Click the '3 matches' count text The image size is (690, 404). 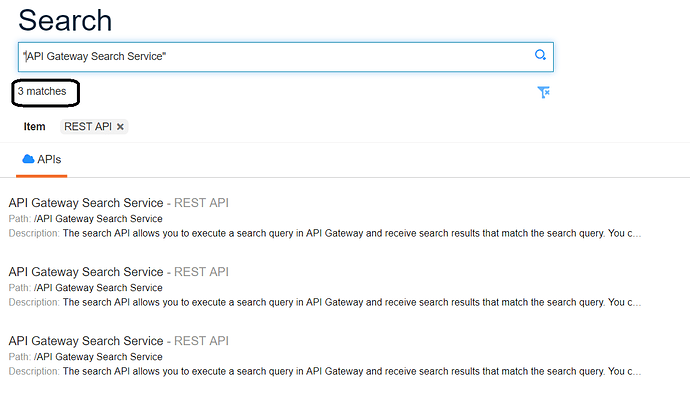click(42, 92)
